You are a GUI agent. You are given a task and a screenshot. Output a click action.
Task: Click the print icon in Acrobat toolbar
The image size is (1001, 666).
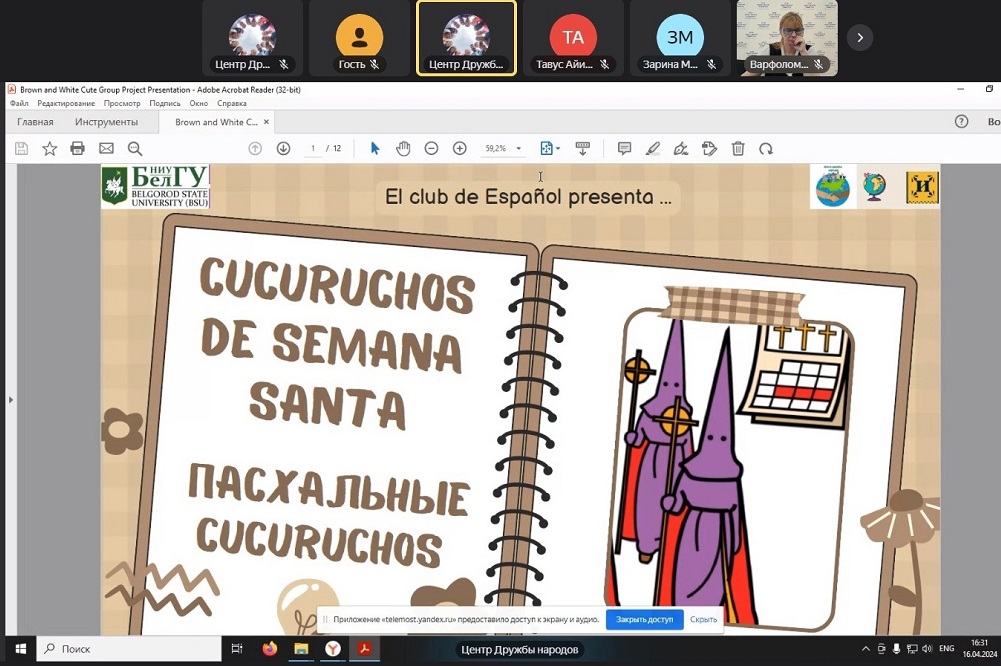[78, 148]
